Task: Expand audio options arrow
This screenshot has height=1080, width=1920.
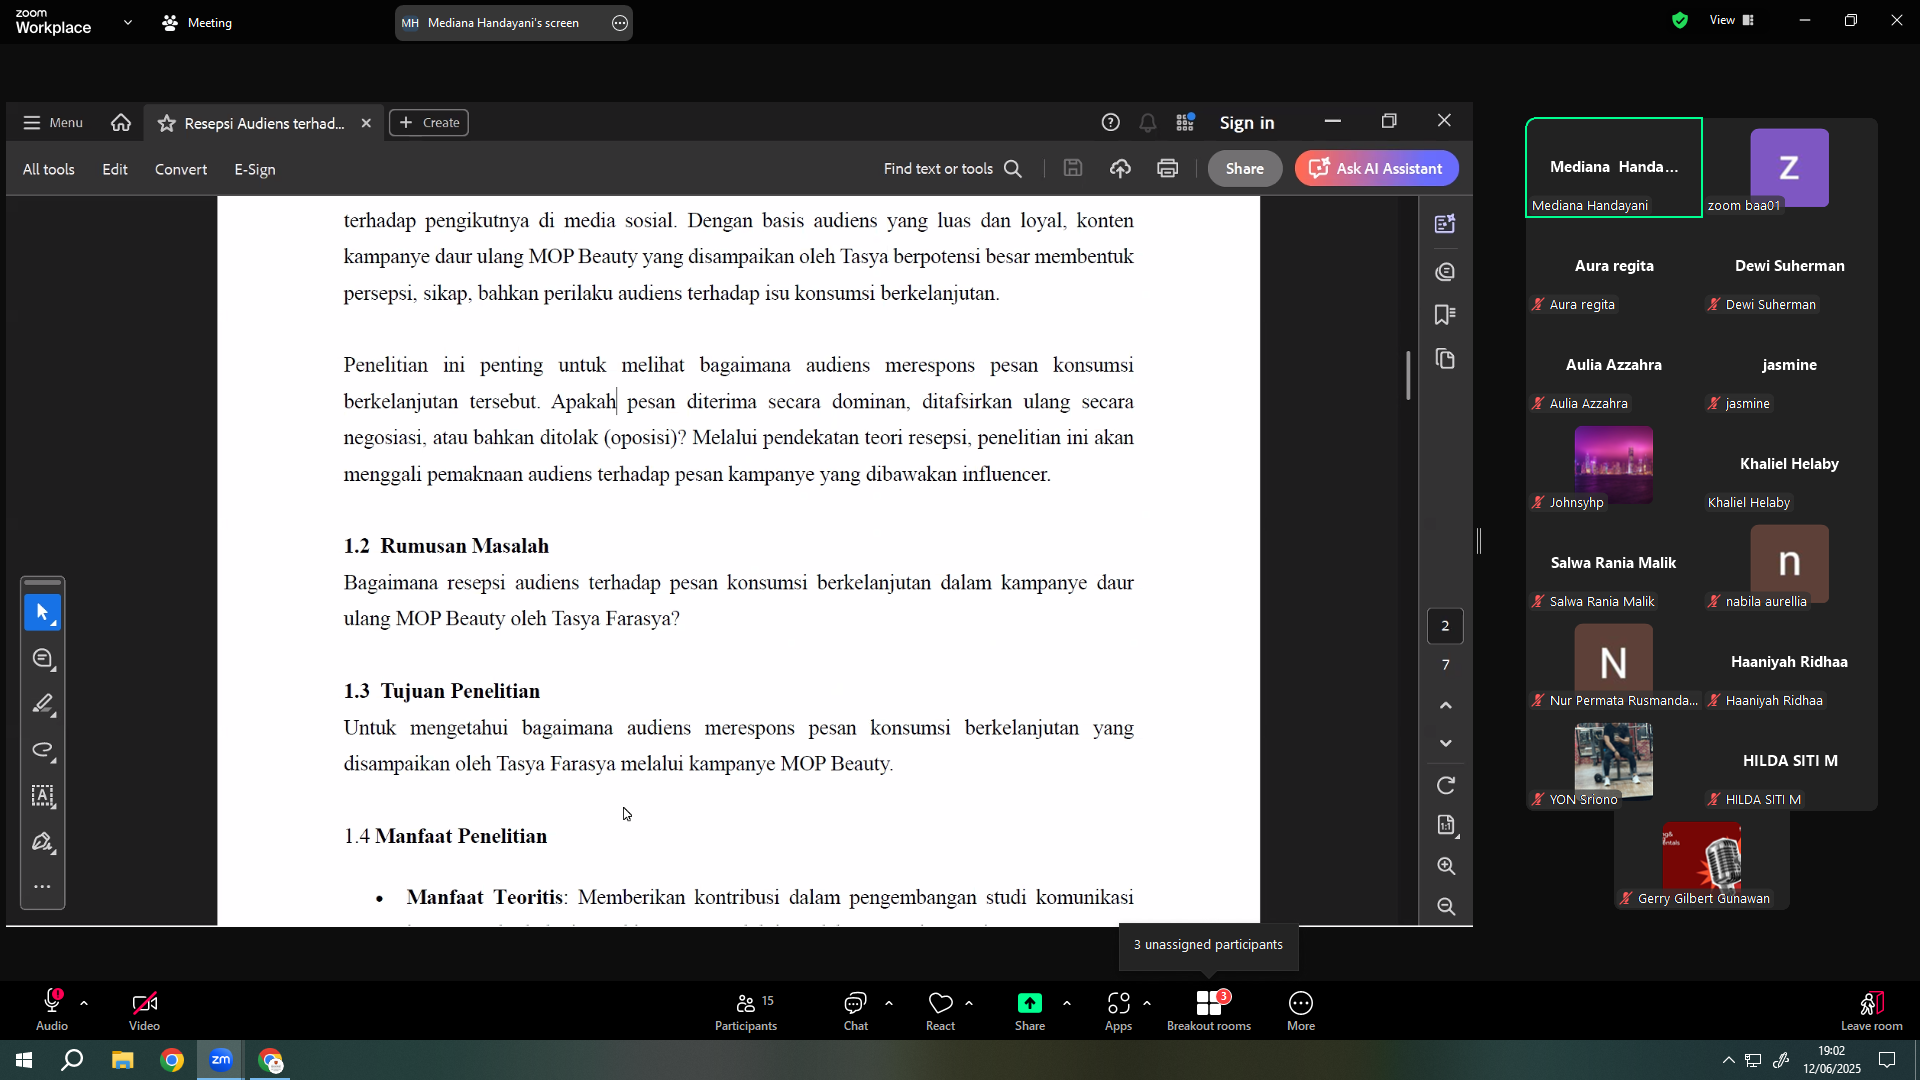Action: pyautogui.click(x=84, y=1003)
